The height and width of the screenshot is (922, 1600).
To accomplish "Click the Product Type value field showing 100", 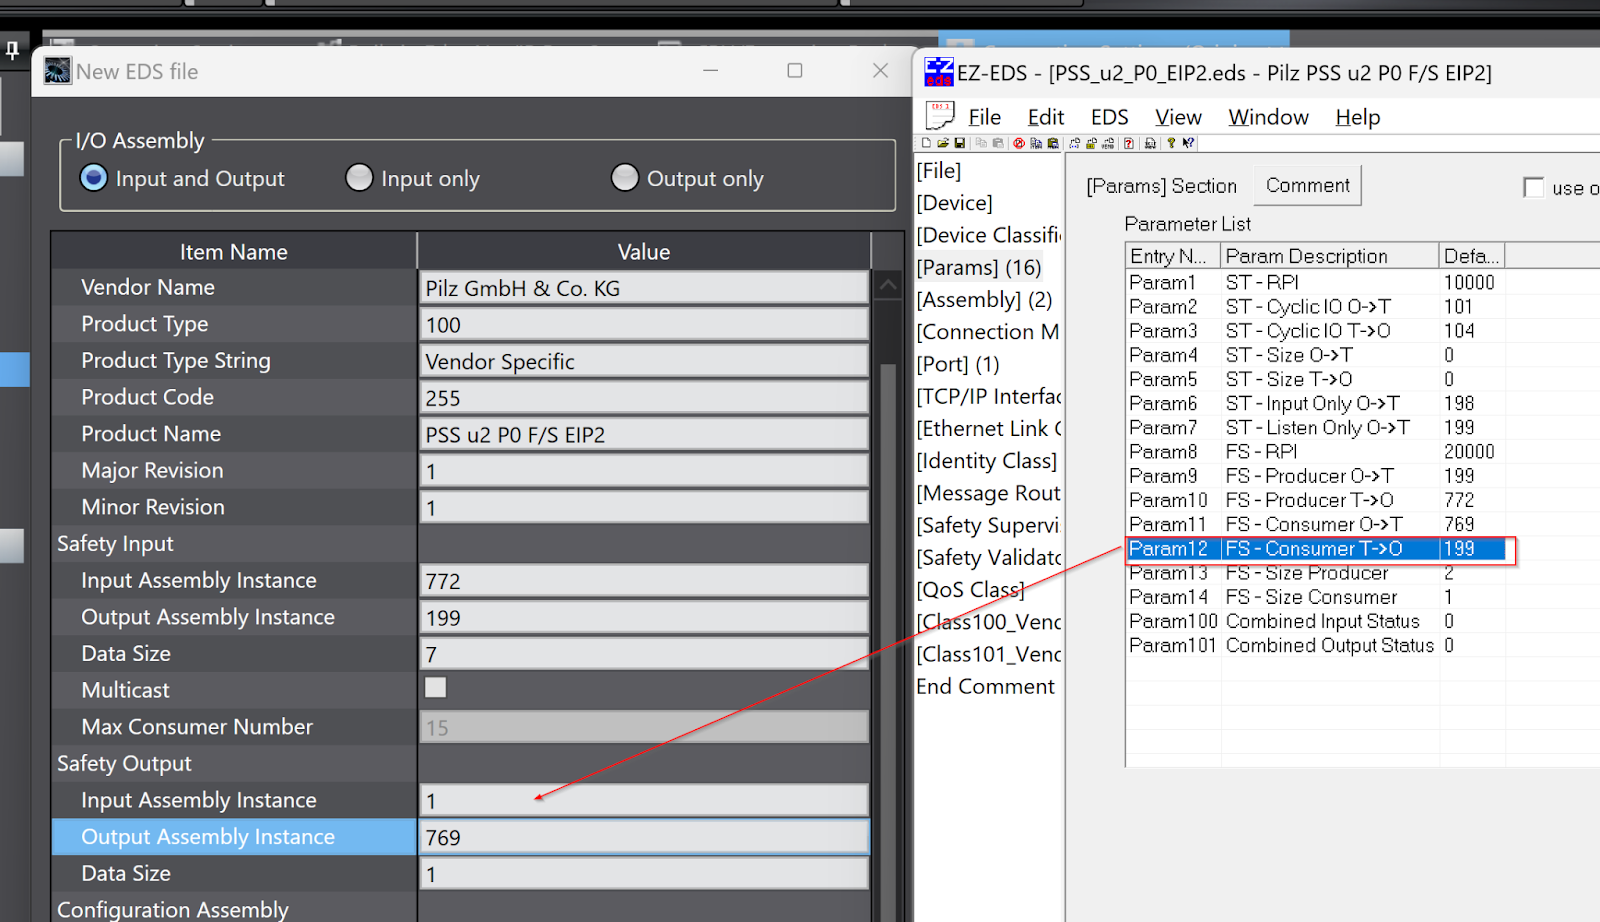I will (644, 325).
